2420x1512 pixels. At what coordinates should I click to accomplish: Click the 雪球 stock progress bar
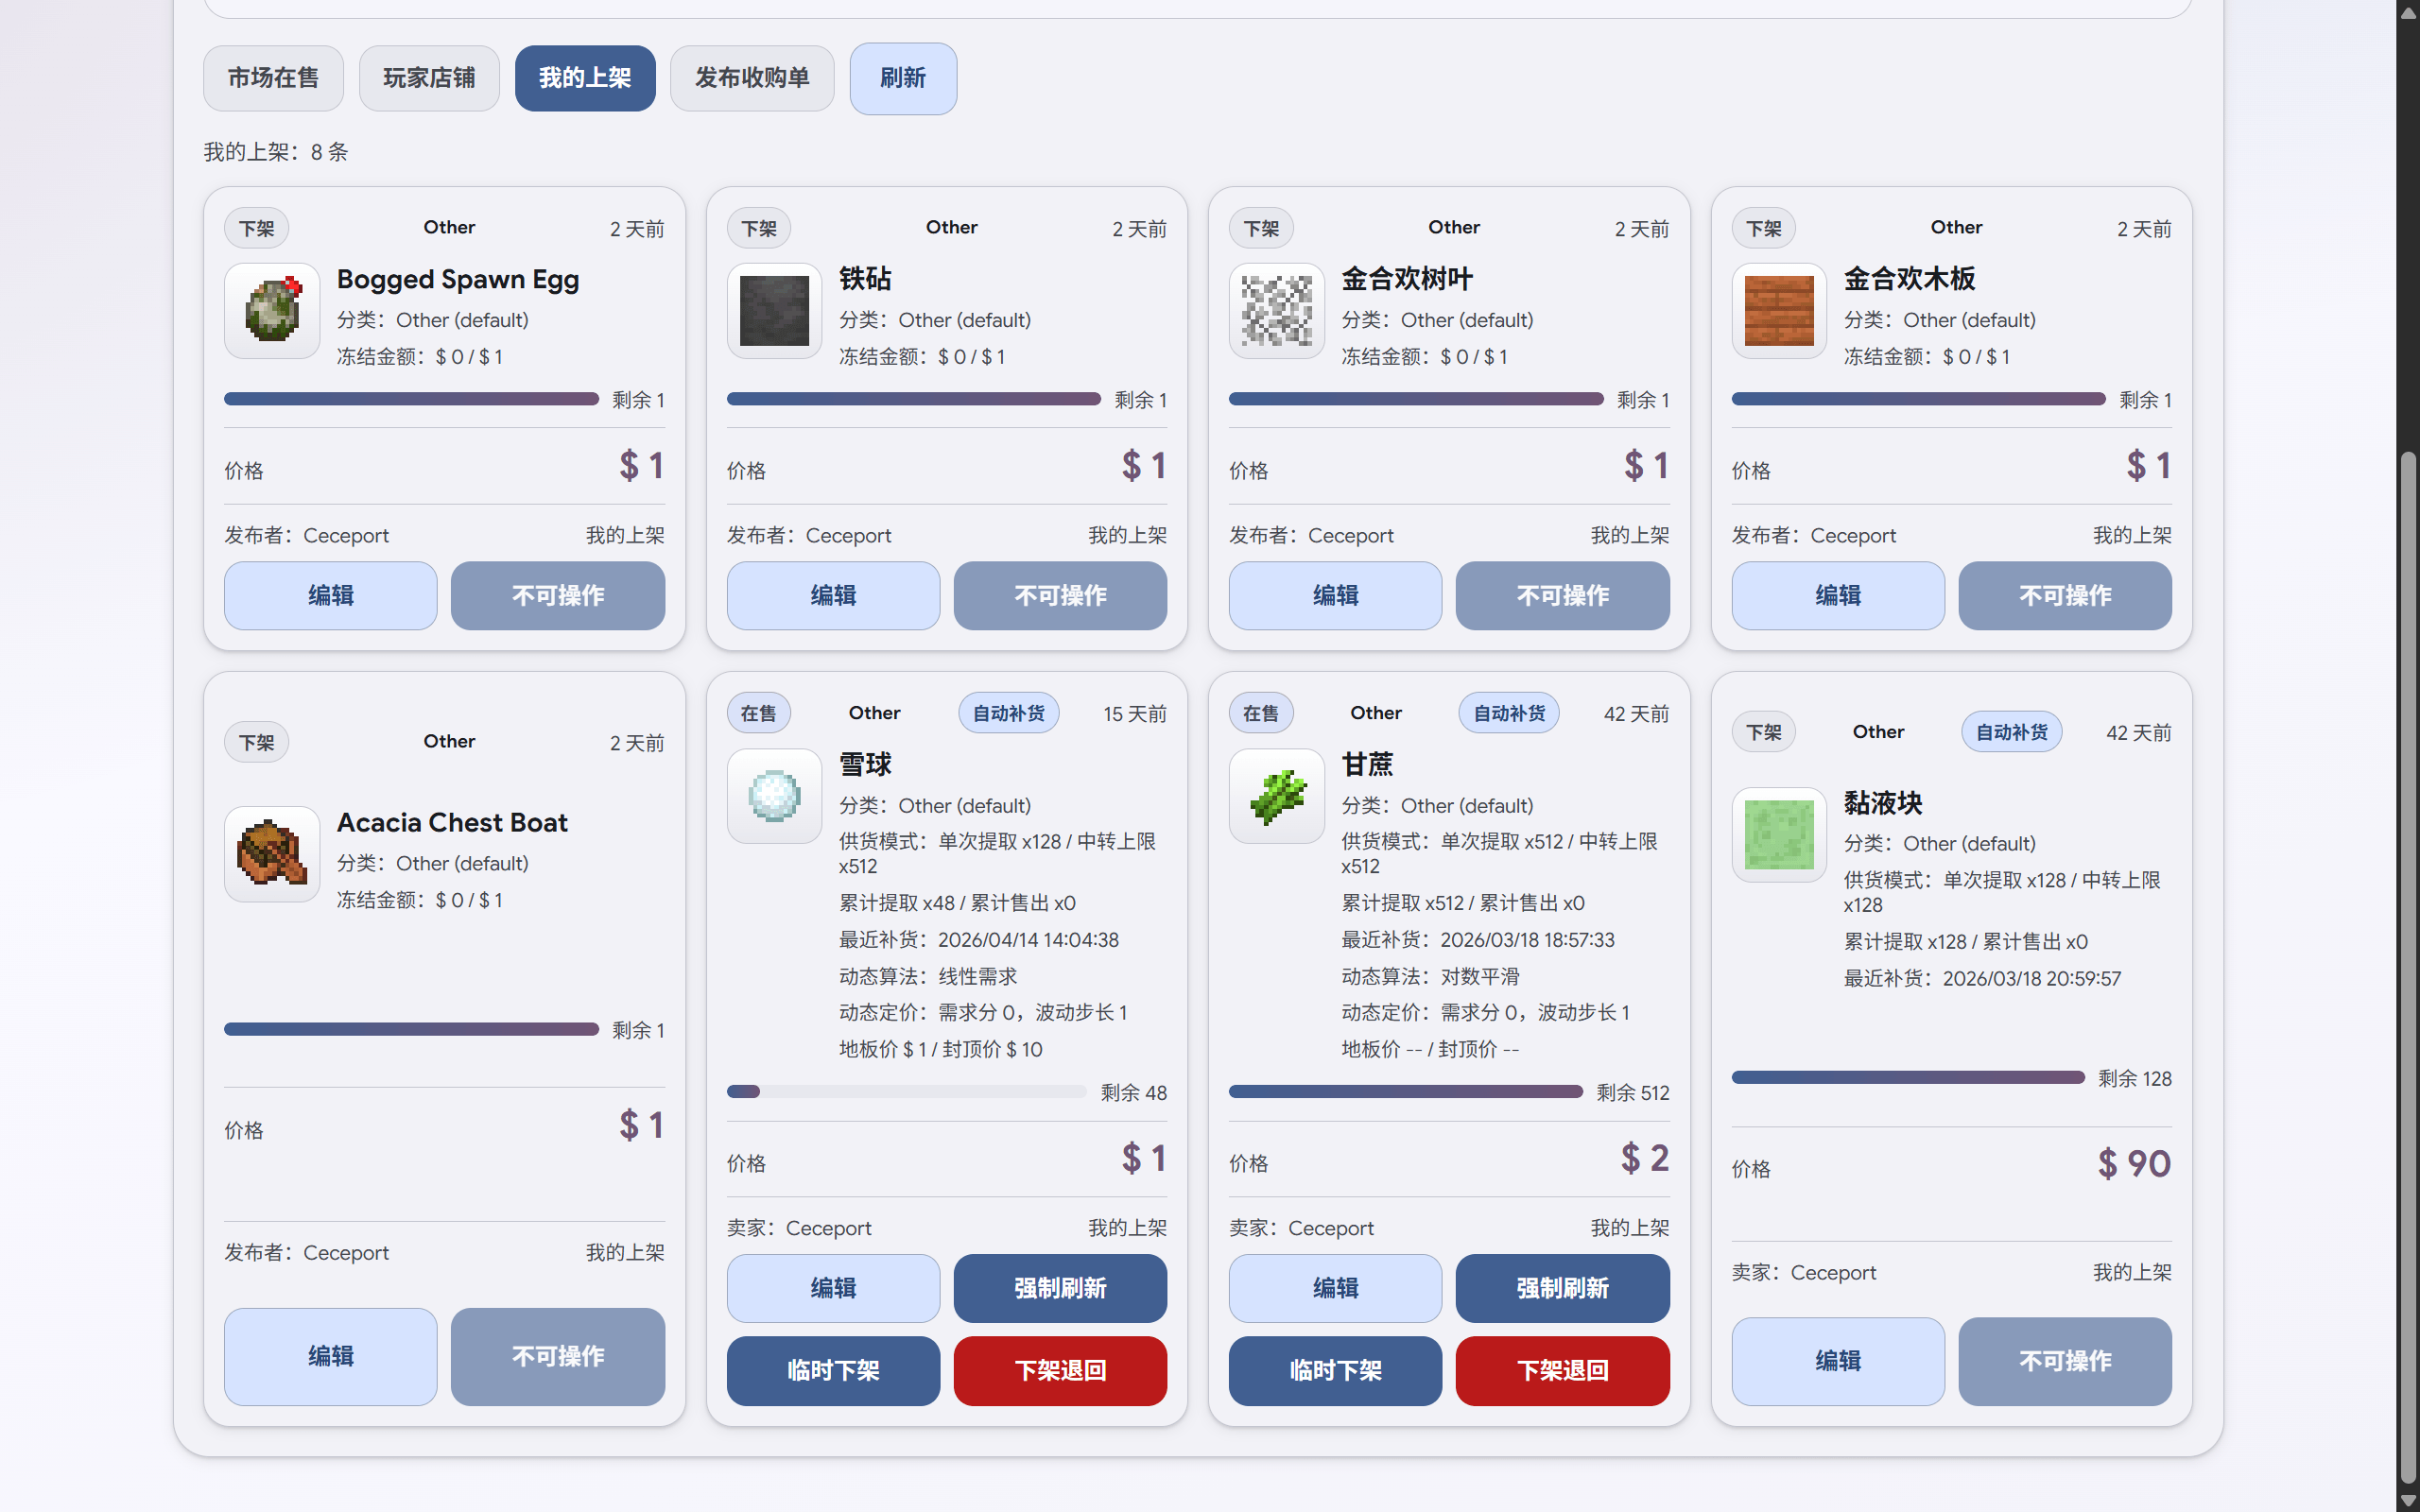pyautogui.click(x=906, y=1092)
